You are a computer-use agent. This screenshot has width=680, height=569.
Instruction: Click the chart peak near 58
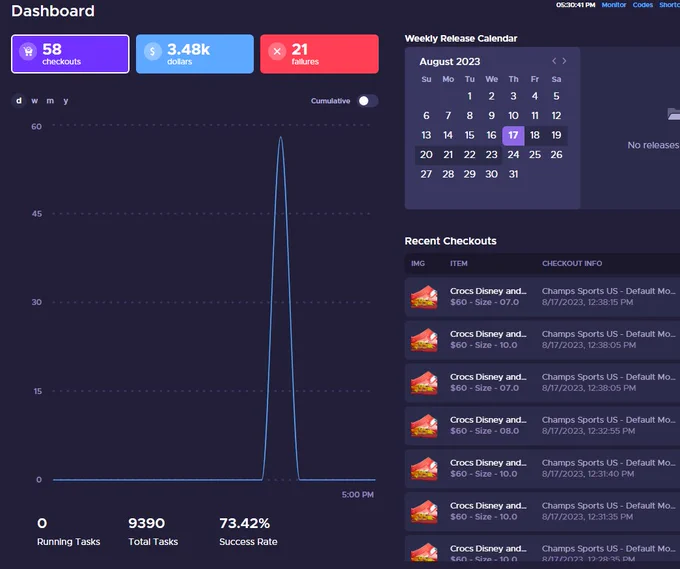coord(281,138)
